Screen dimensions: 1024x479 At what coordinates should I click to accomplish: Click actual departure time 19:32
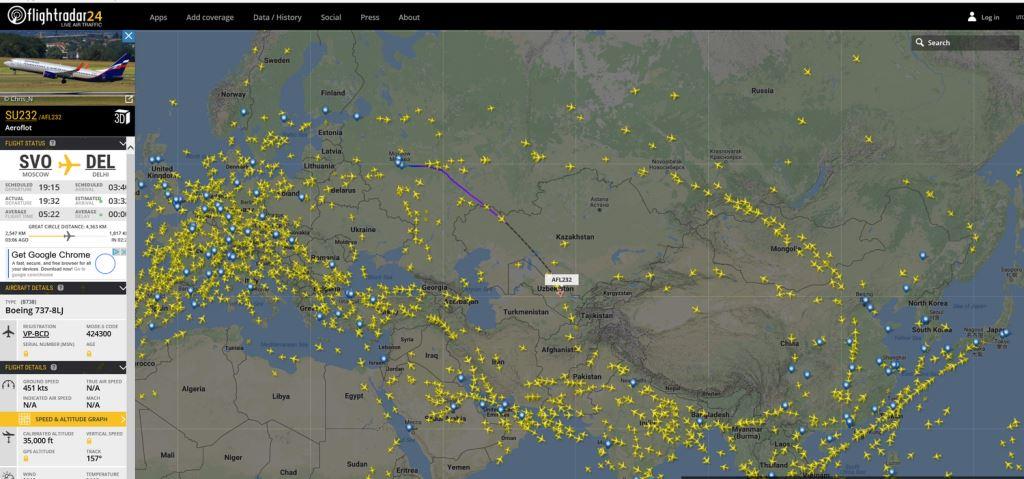click(49, 201)
